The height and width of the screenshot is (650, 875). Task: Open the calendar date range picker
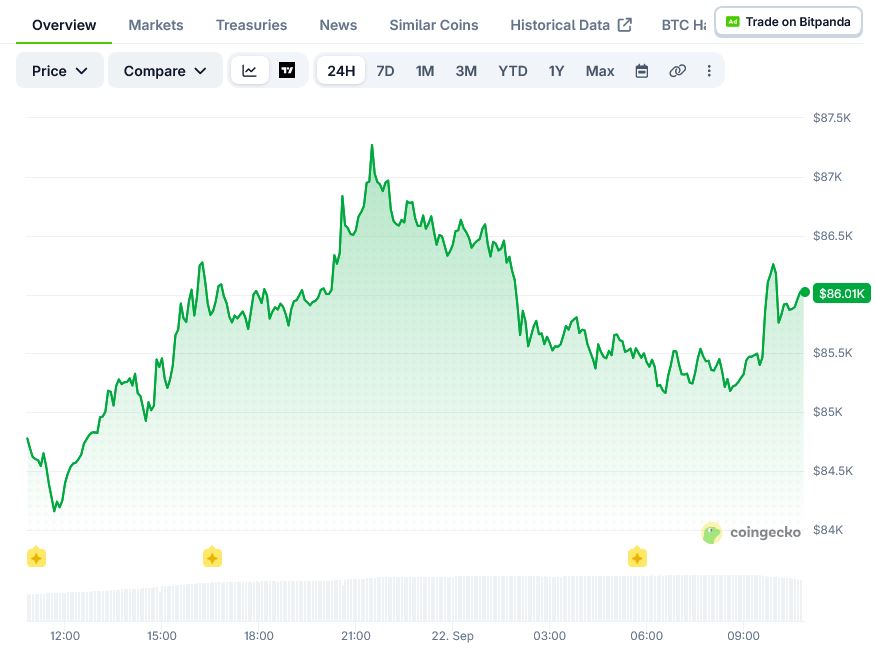pyautogui.click(x=642, y=71)
